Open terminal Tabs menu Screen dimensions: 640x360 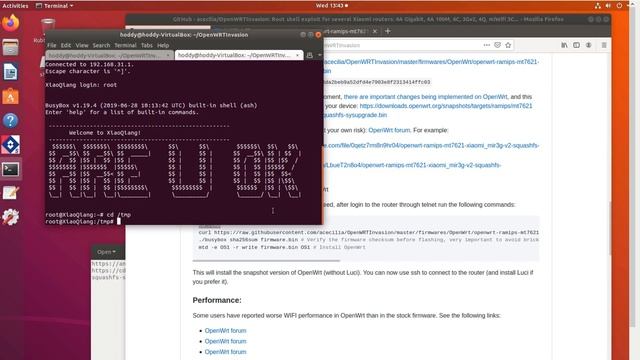(147, 45)
